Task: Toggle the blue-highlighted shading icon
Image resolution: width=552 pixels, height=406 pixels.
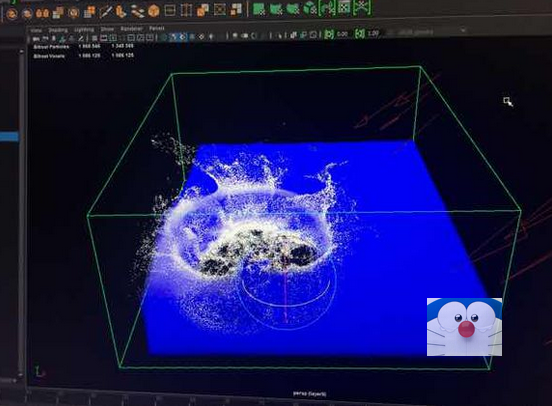Action: tap(174, 37)
